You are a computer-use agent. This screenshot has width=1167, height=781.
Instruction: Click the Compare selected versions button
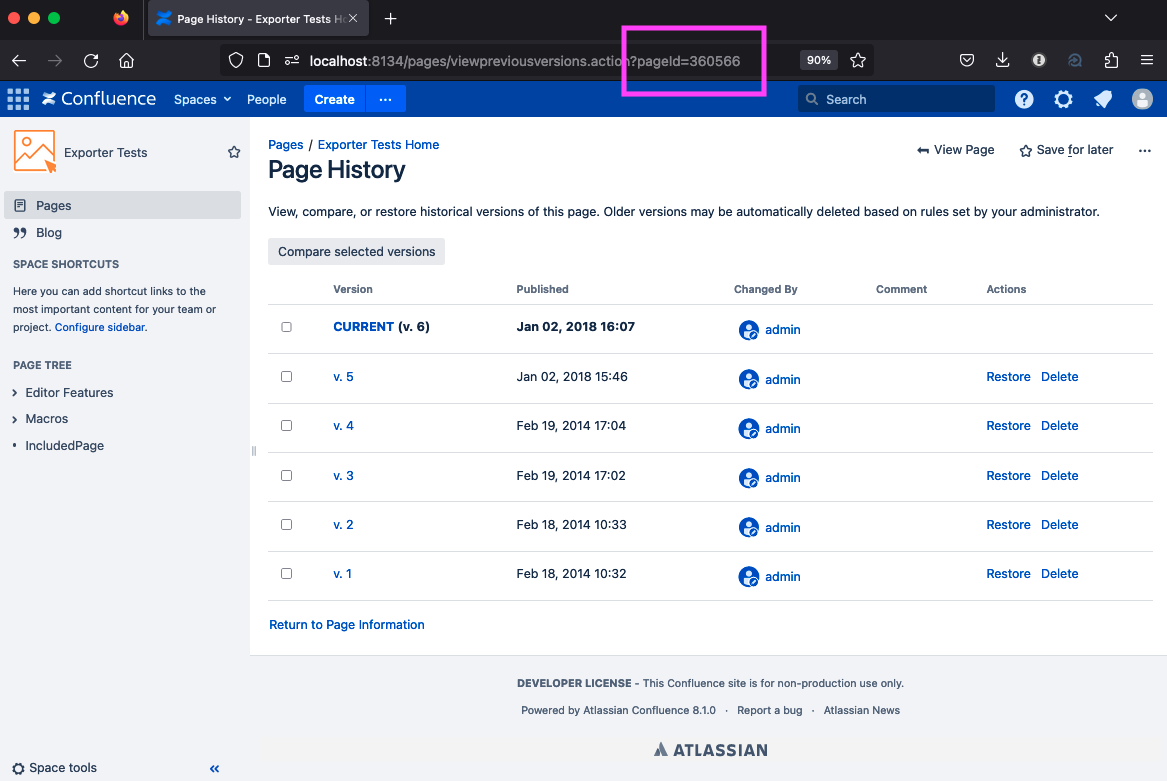[356, 252]
